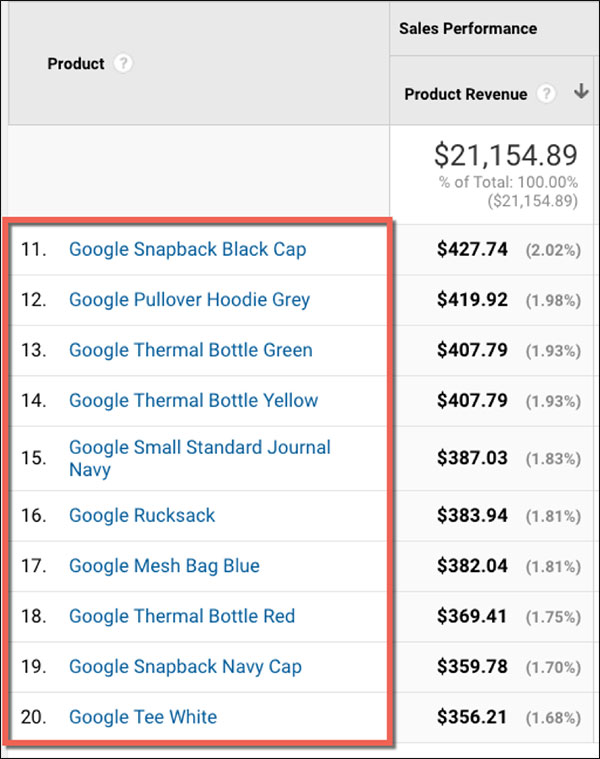
Task: Click the $356.21 revenue for Tee White
Action: [x=472, y=716]
